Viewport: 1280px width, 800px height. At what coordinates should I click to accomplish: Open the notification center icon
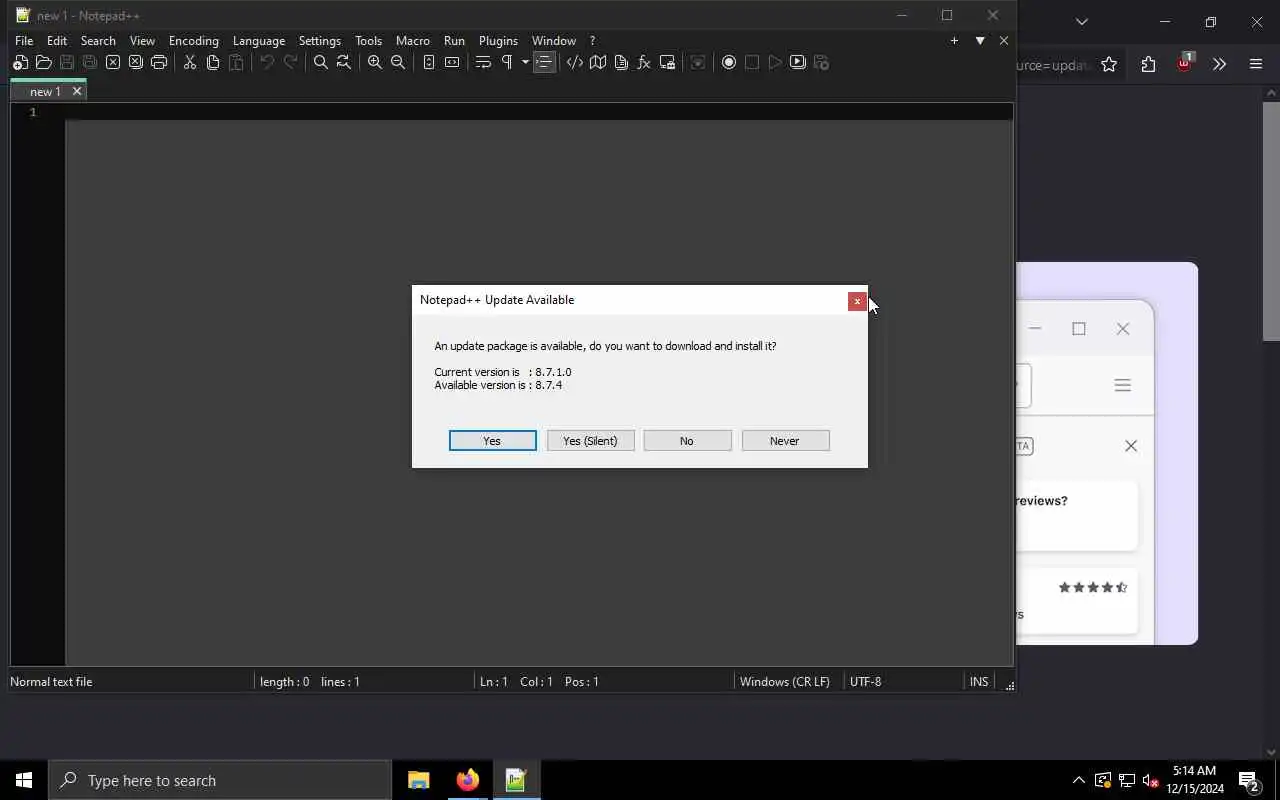tap(1249, 781)
